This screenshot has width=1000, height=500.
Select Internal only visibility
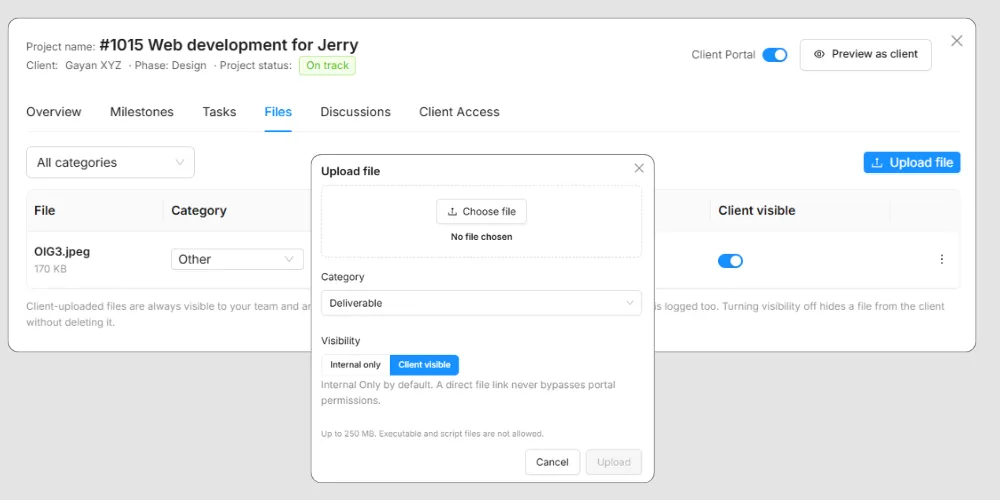[355, 365]
